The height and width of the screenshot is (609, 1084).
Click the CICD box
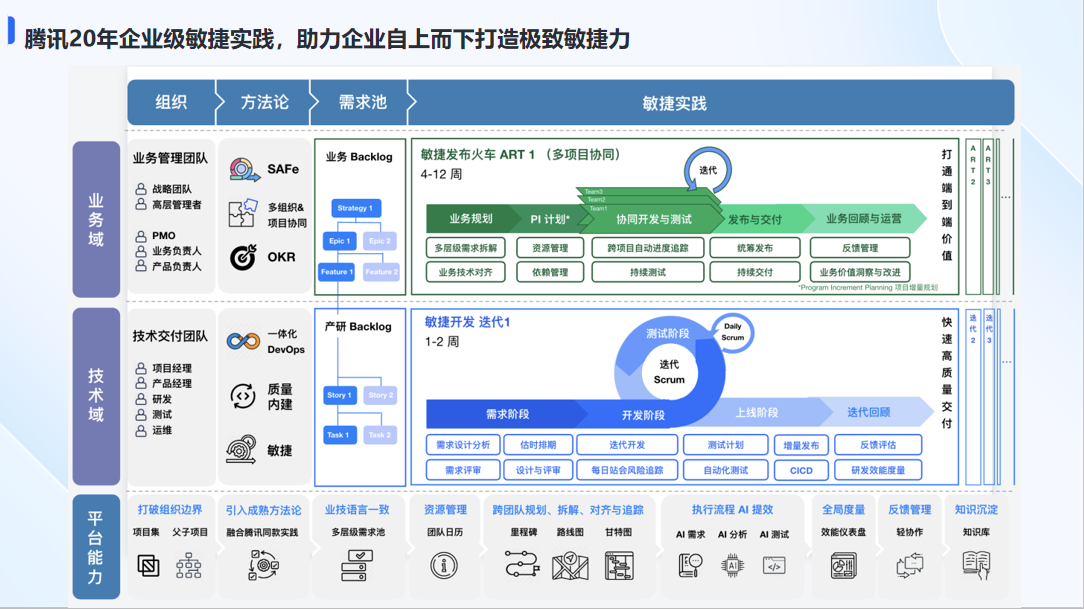point(801,470)
